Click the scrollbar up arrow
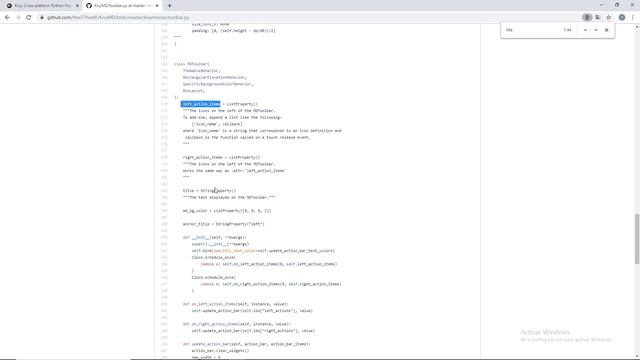The width and height of the screenshot is (640, 360). pos(637,27)
